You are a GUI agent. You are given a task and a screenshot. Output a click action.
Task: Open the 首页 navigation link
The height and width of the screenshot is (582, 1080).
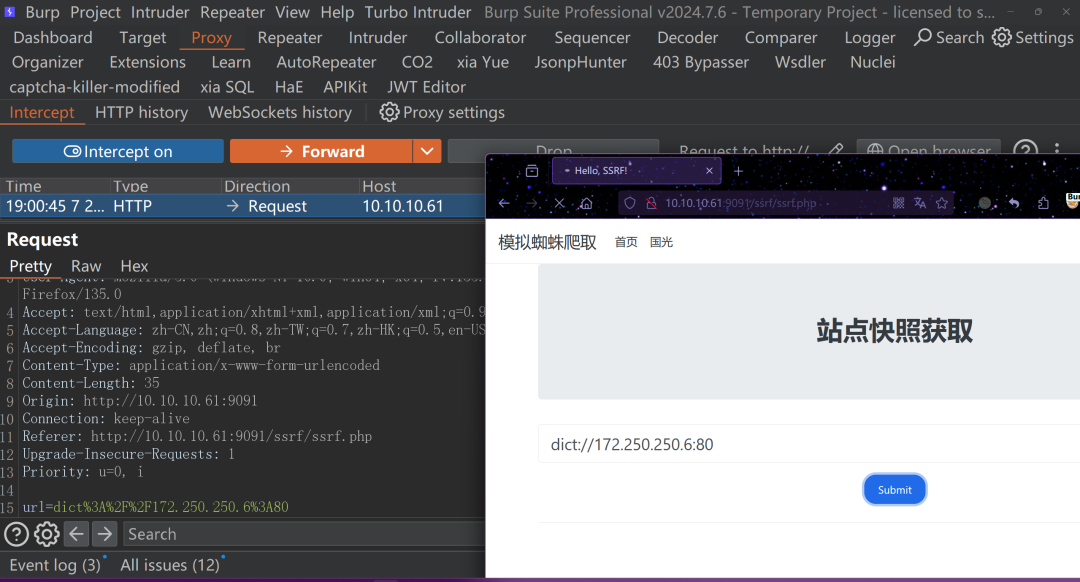(626, 242)
